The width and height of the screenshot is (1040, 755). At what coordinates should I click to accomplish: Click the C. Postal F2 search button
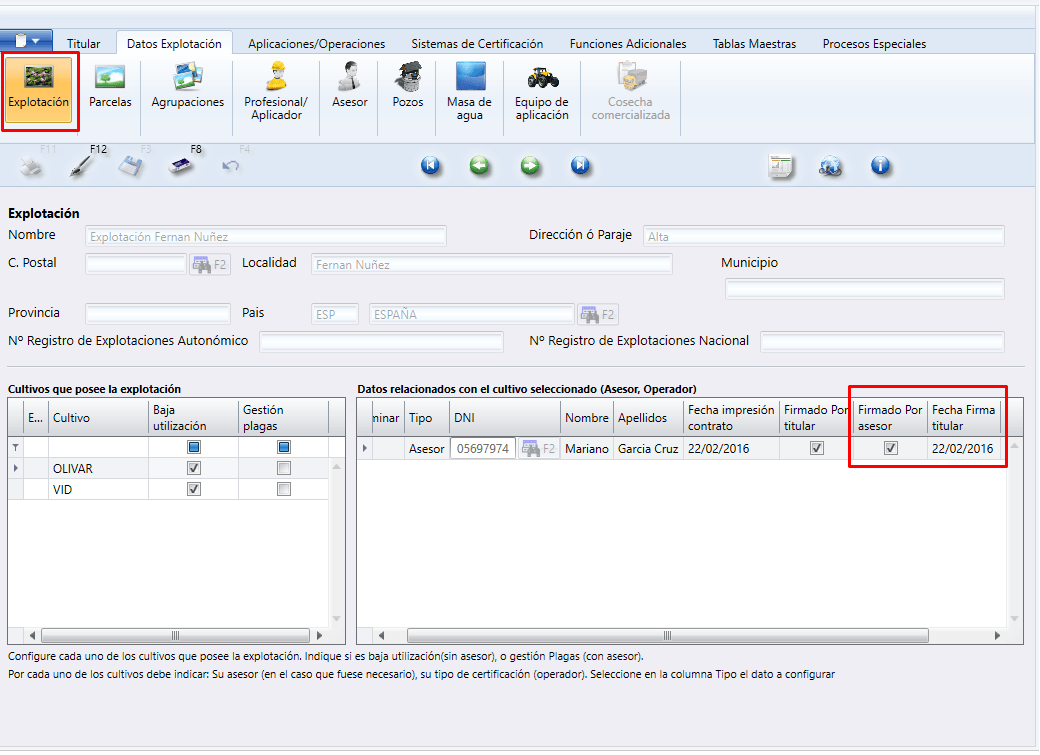(x=209, y=264)
